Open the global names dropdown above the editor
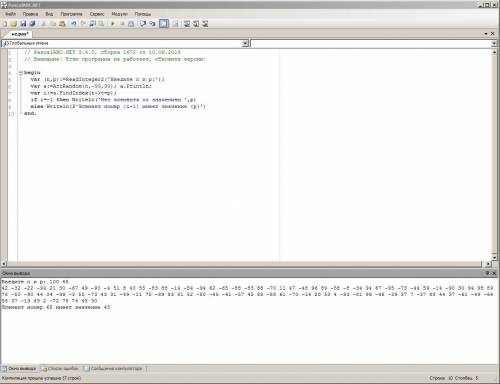The width and height of the screenshot is (500, 384). 245,43
